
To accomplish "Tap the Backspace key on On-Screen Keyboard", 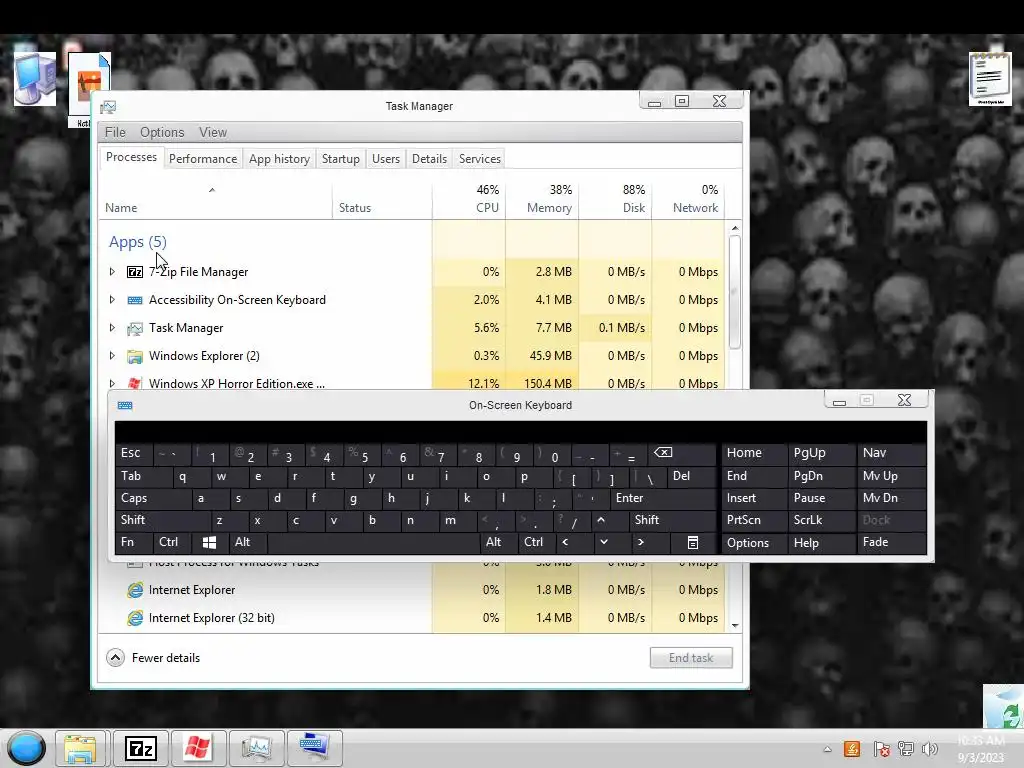I will [x=682, y=453].
